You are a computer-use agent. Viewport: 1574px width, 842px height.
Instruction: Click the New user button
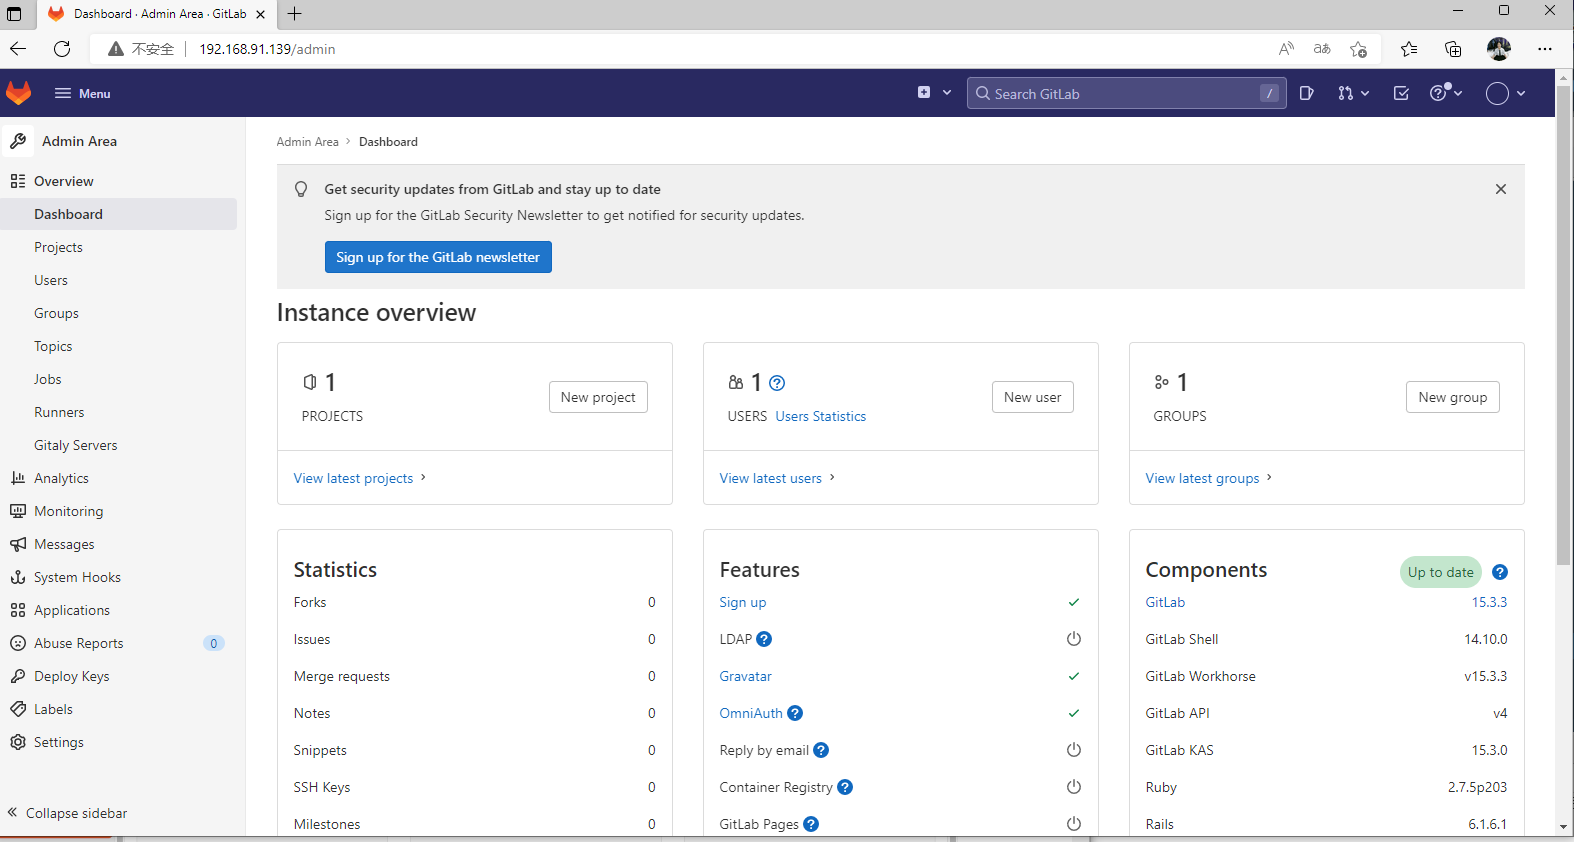[x=1033, y=397]
